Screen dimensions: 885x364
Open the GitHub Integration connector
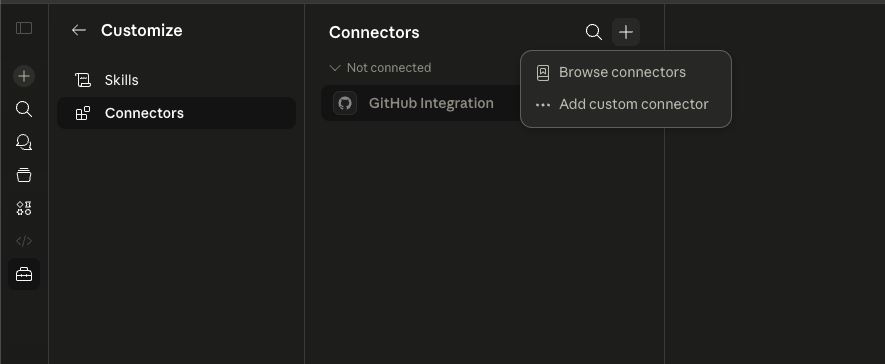pos(421,103)
